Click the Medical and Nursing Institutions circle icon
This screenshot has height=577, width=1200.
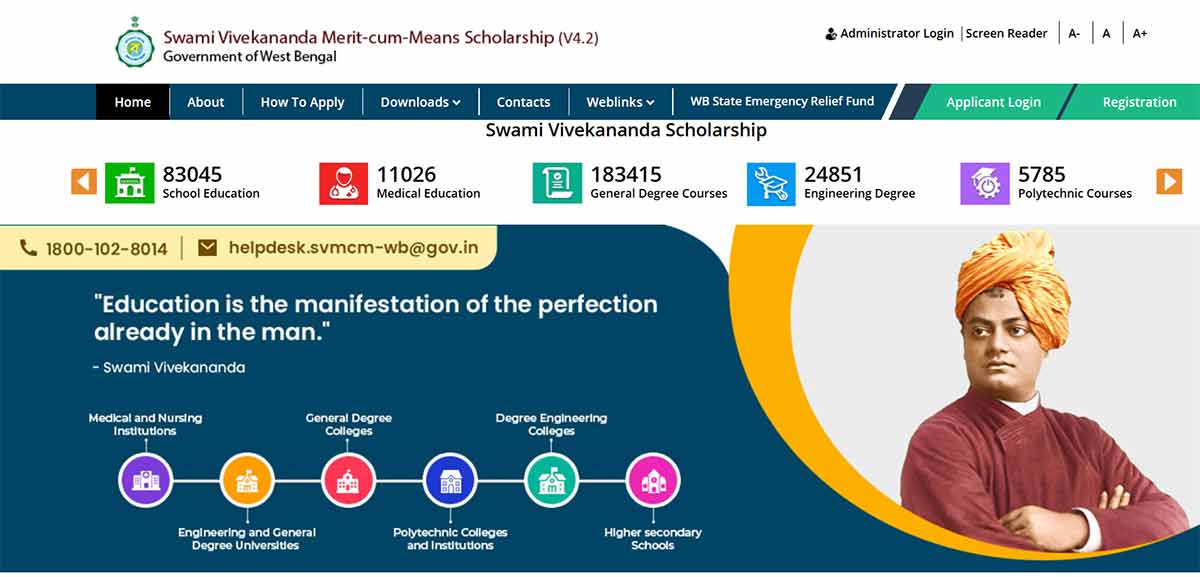click(x=145, y=480)
